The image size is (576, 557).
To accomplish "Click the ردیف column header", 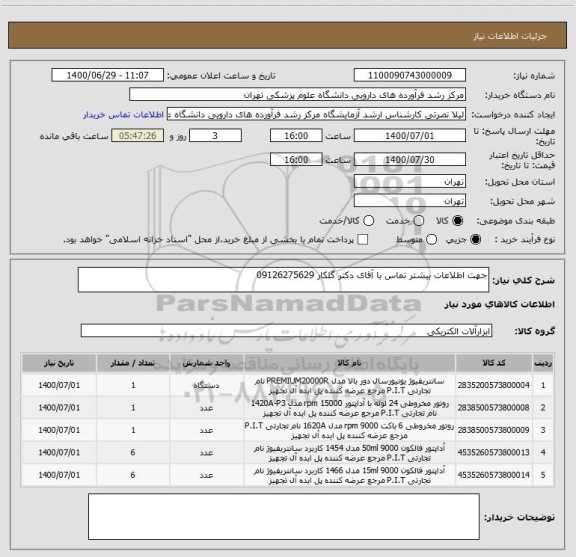I will [x=543, y=363].
